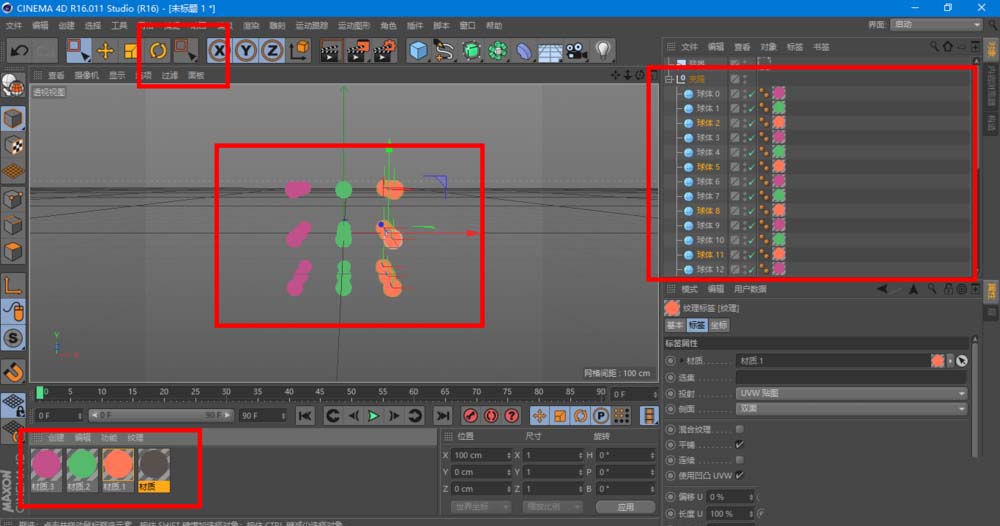Click the record active objects button
The image size is (1000, 526).
point(471,416)
